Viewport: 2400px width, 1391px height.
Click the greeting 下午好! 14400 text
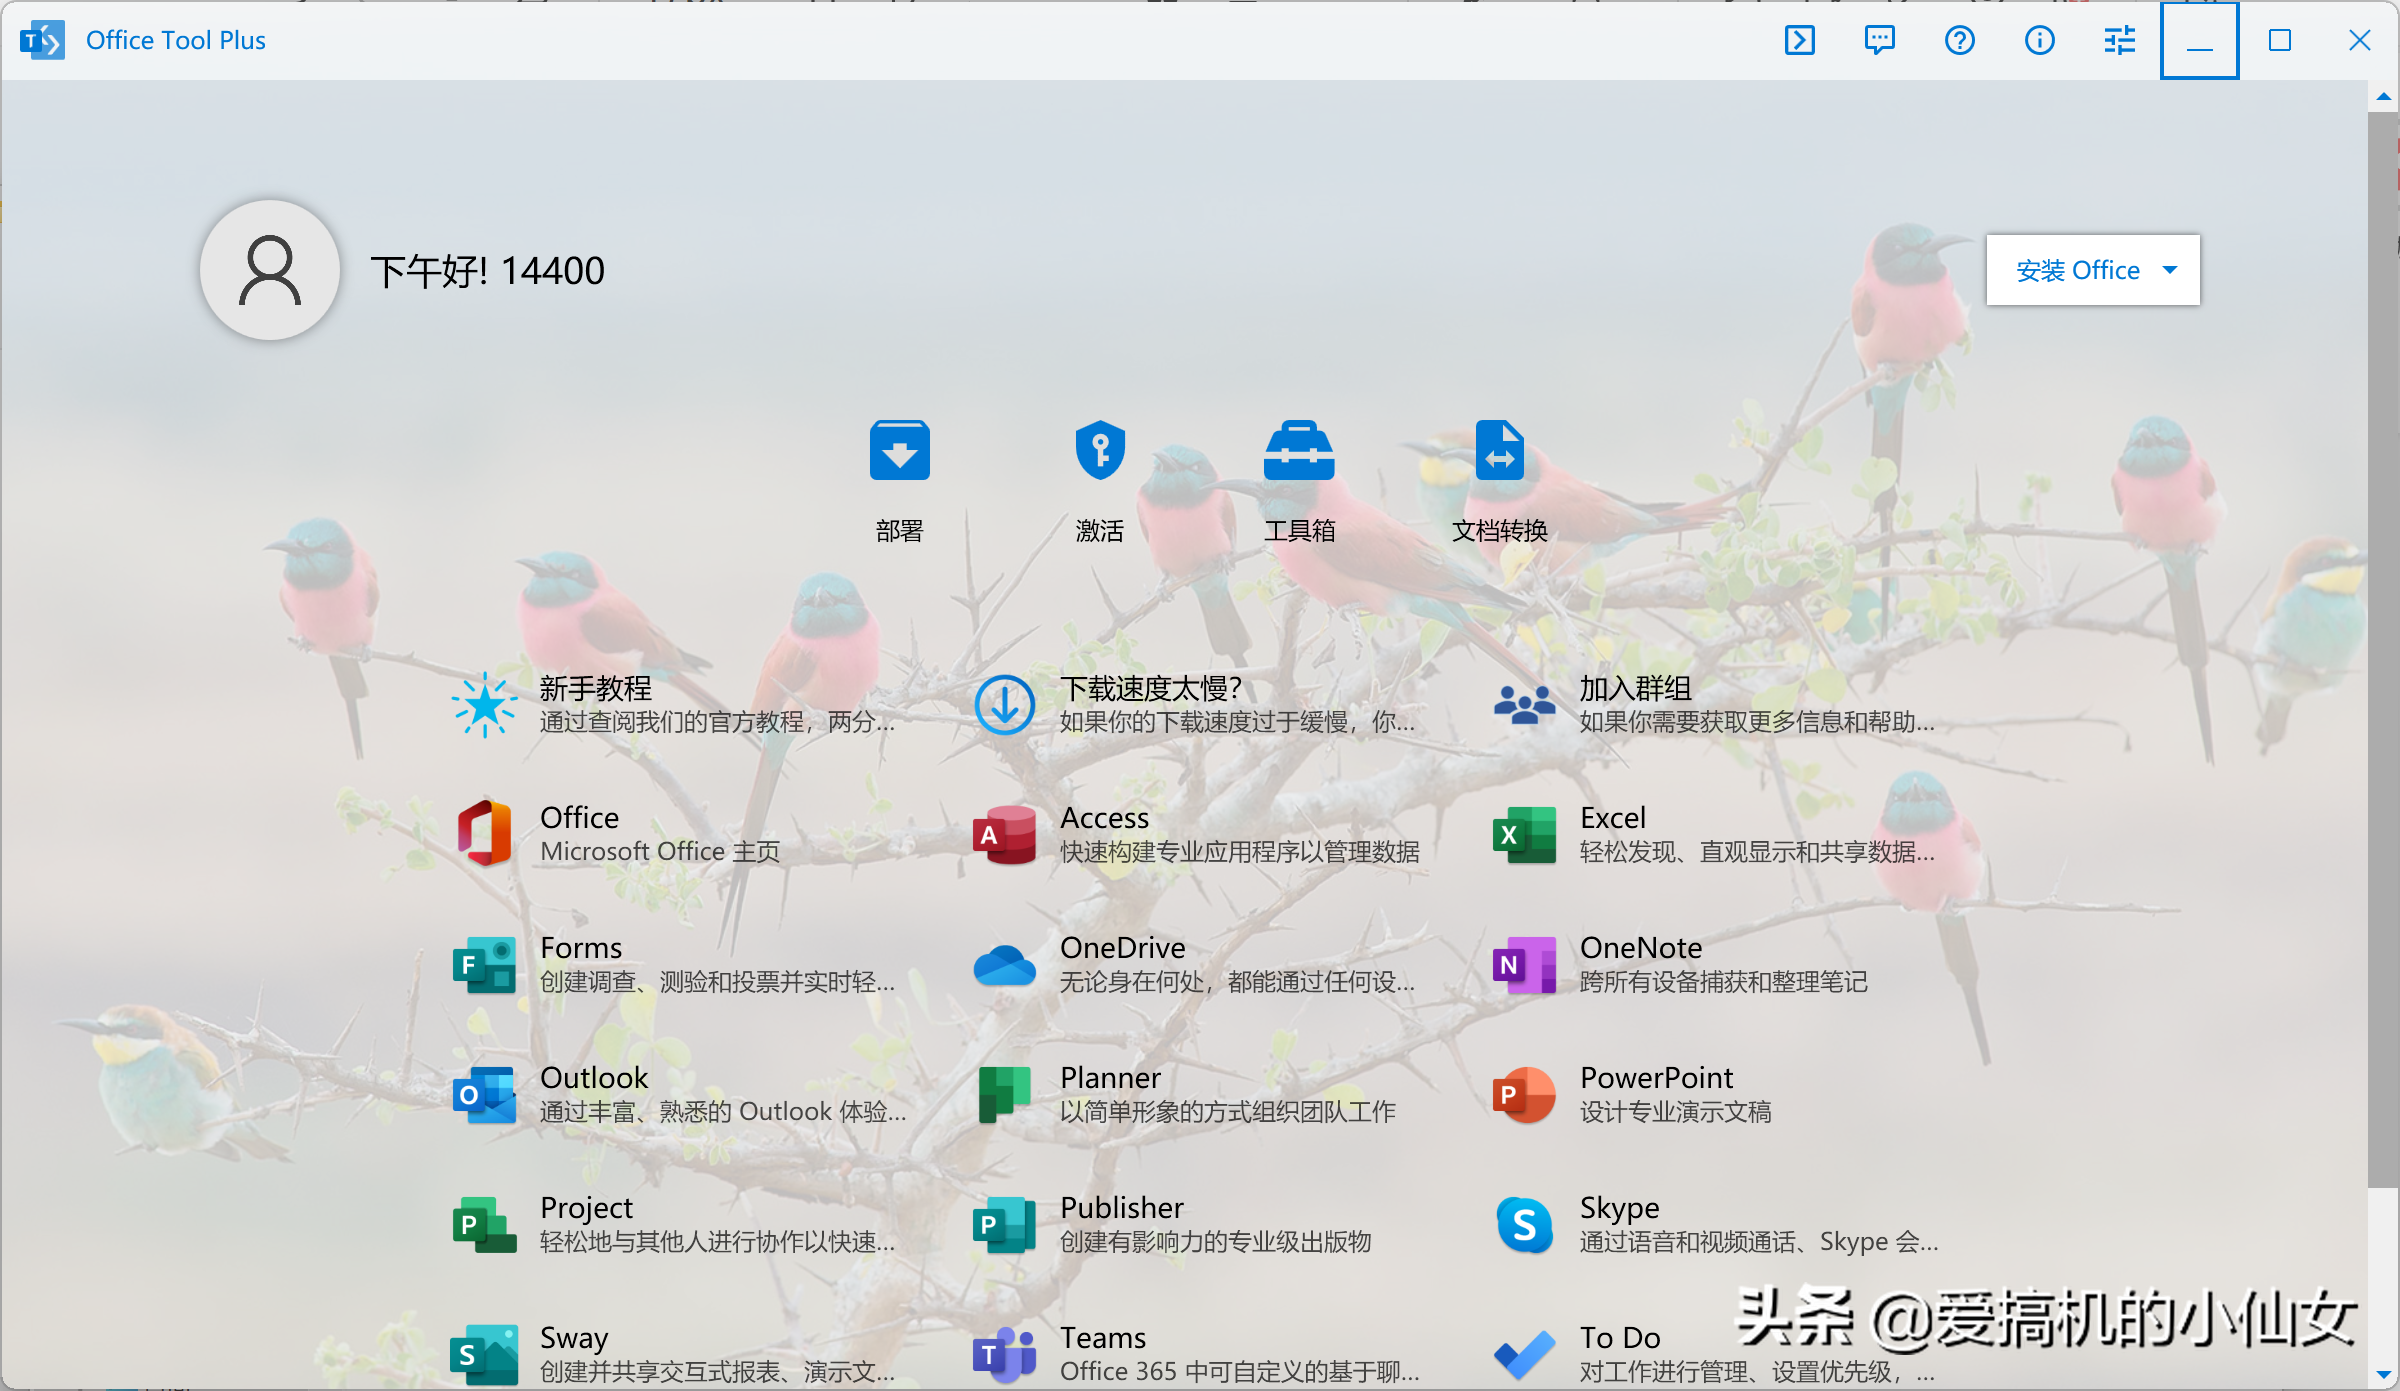pos(488,271)
